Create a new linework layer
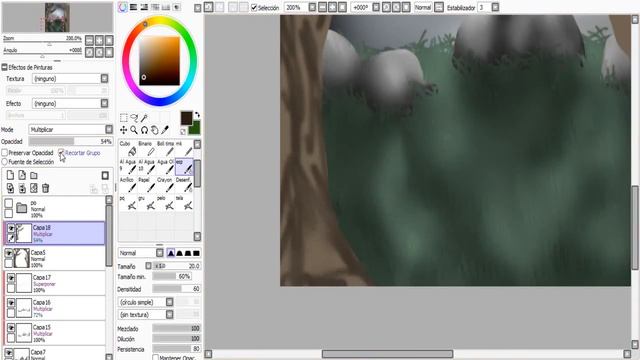This screenshot has width=640, height=360. [x=22, y=176]
